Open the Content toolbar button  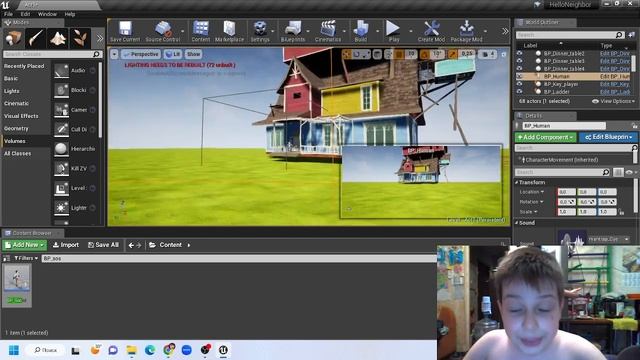[x=200, y=31]
